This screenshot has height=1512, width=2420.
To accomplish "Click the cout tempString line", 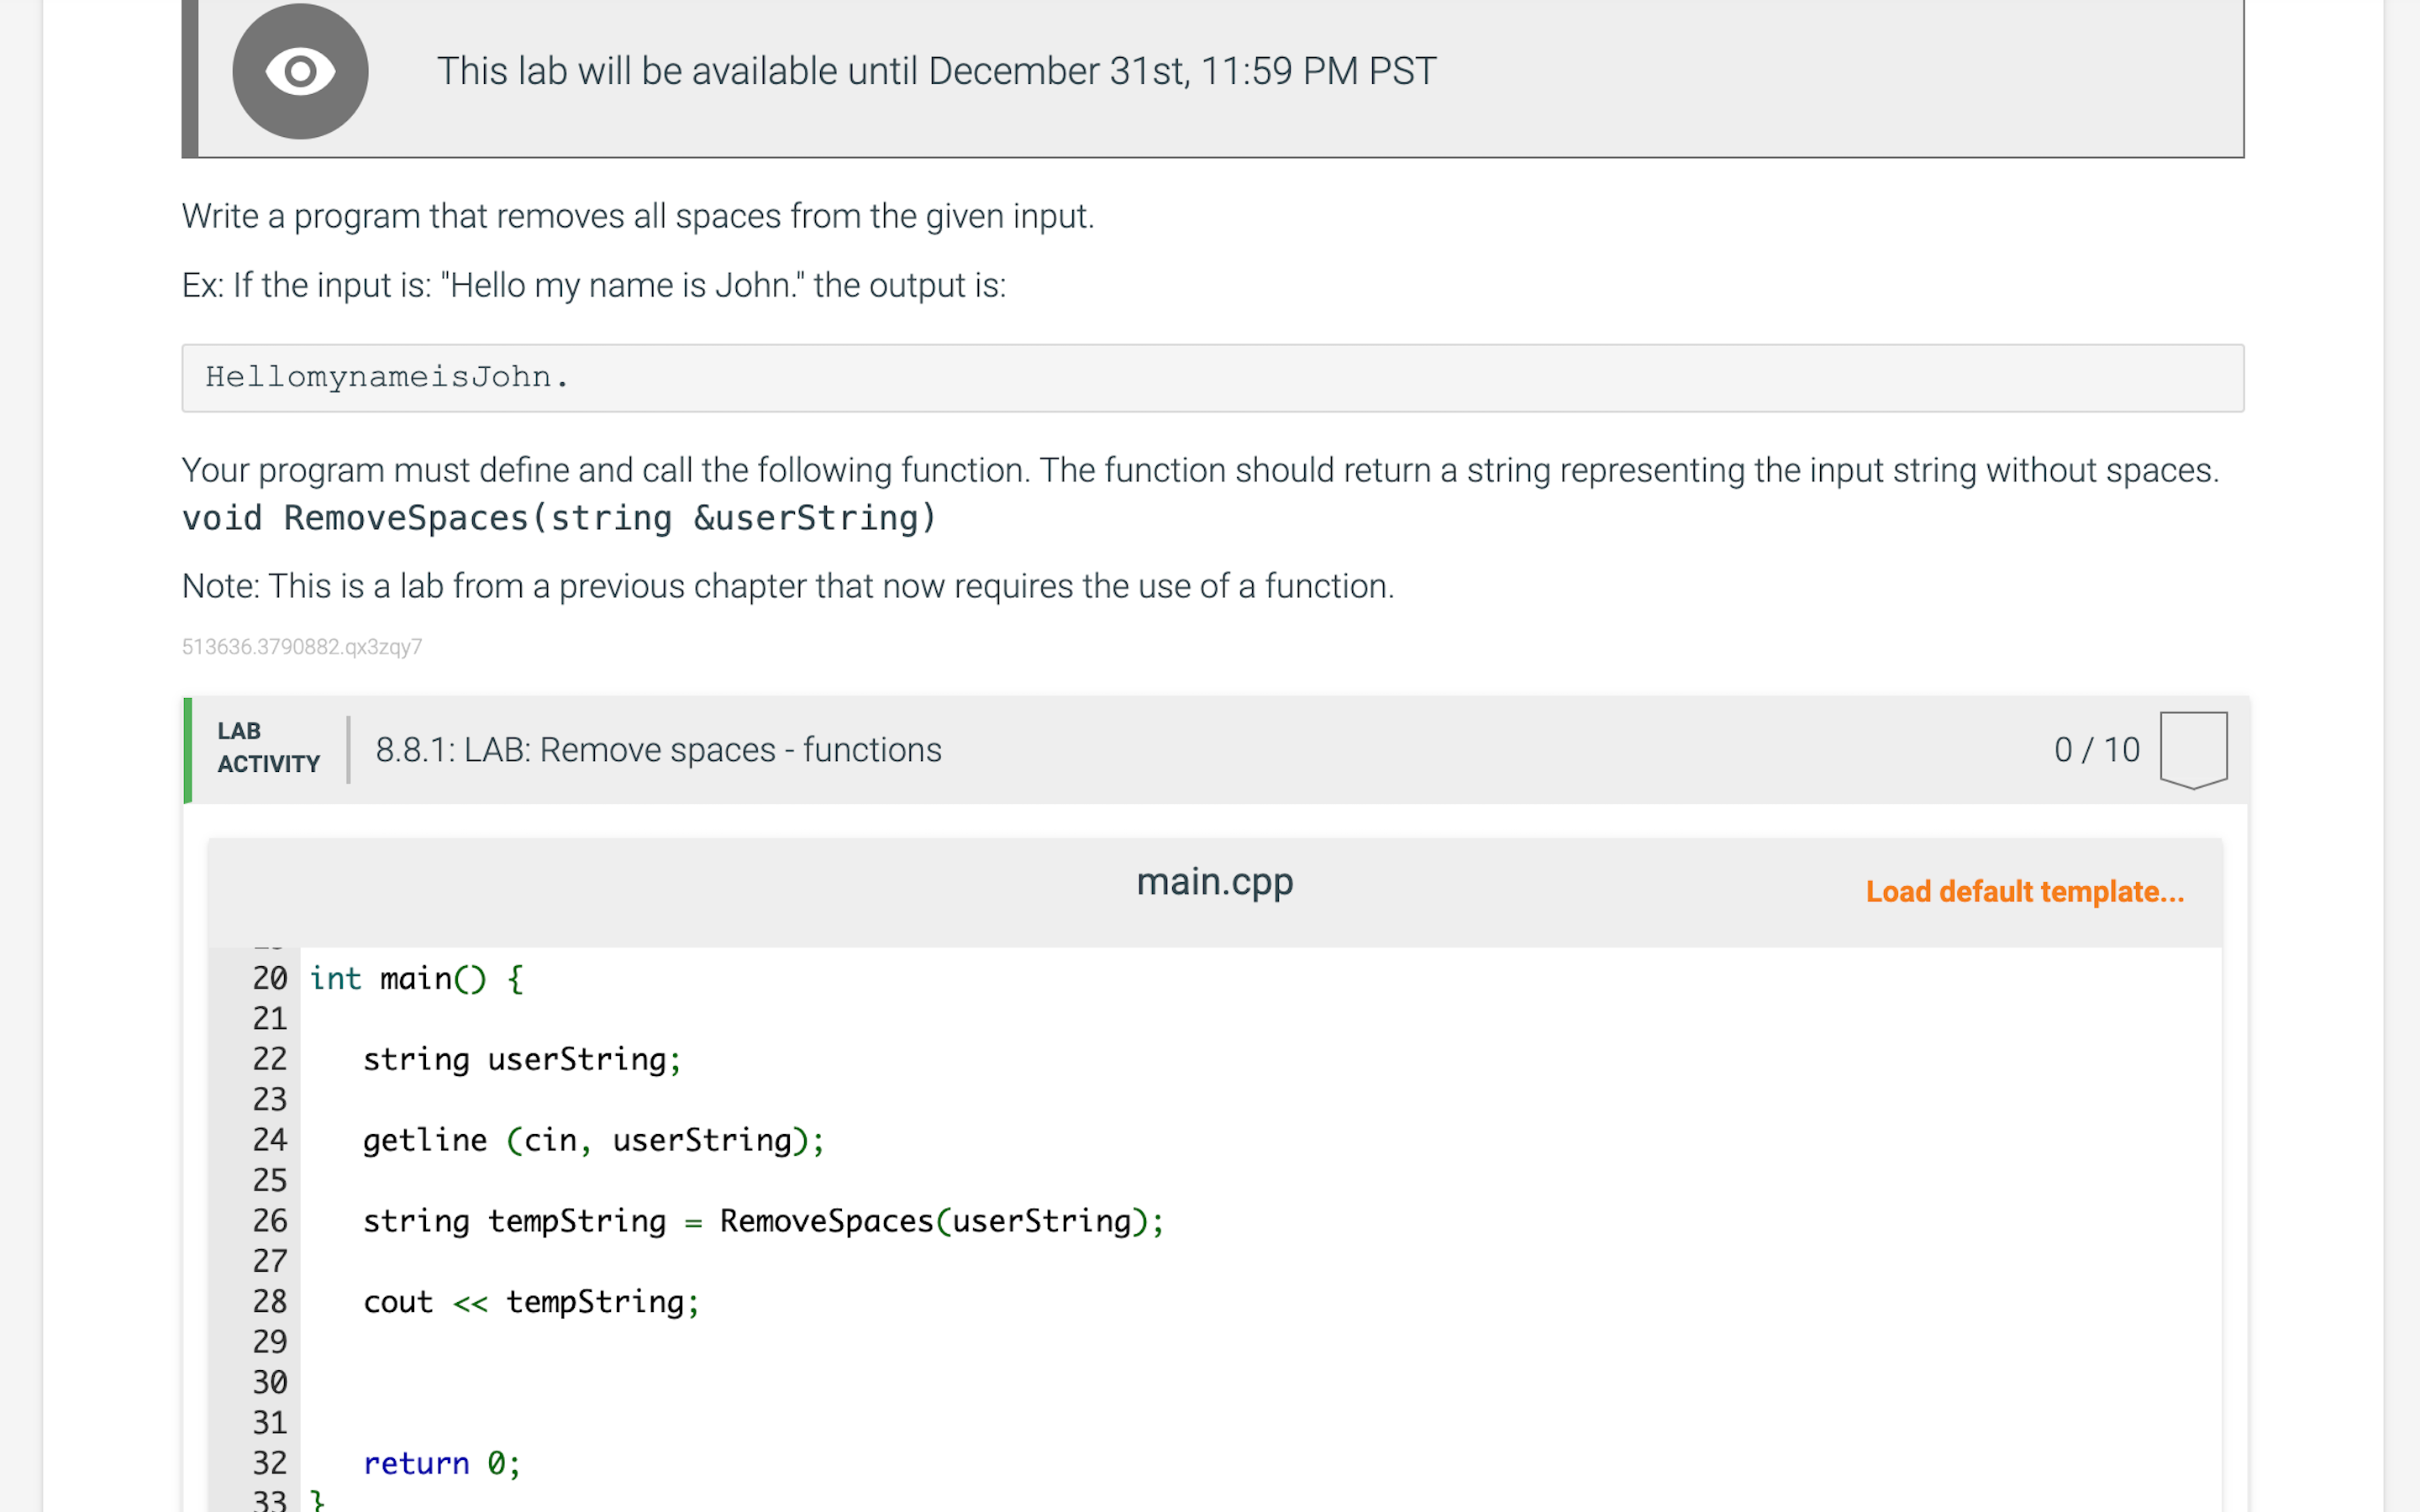I will 530,1302.
